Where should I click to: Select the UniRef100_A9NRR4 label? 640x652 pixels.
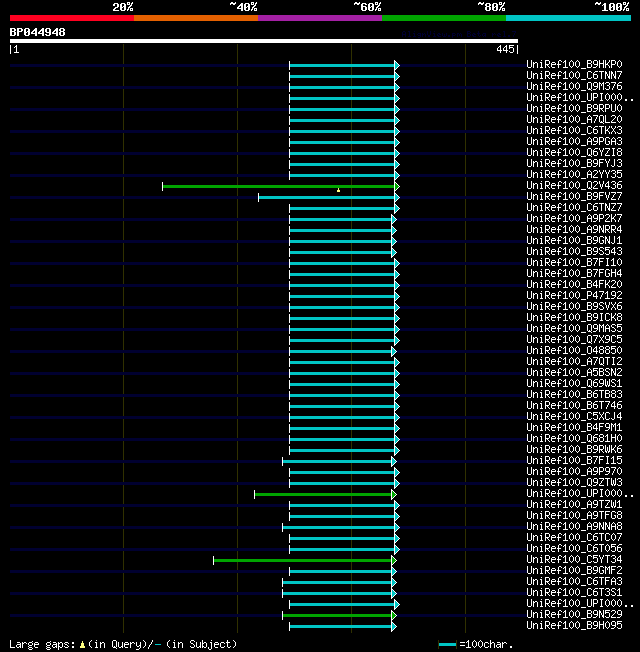574,229
